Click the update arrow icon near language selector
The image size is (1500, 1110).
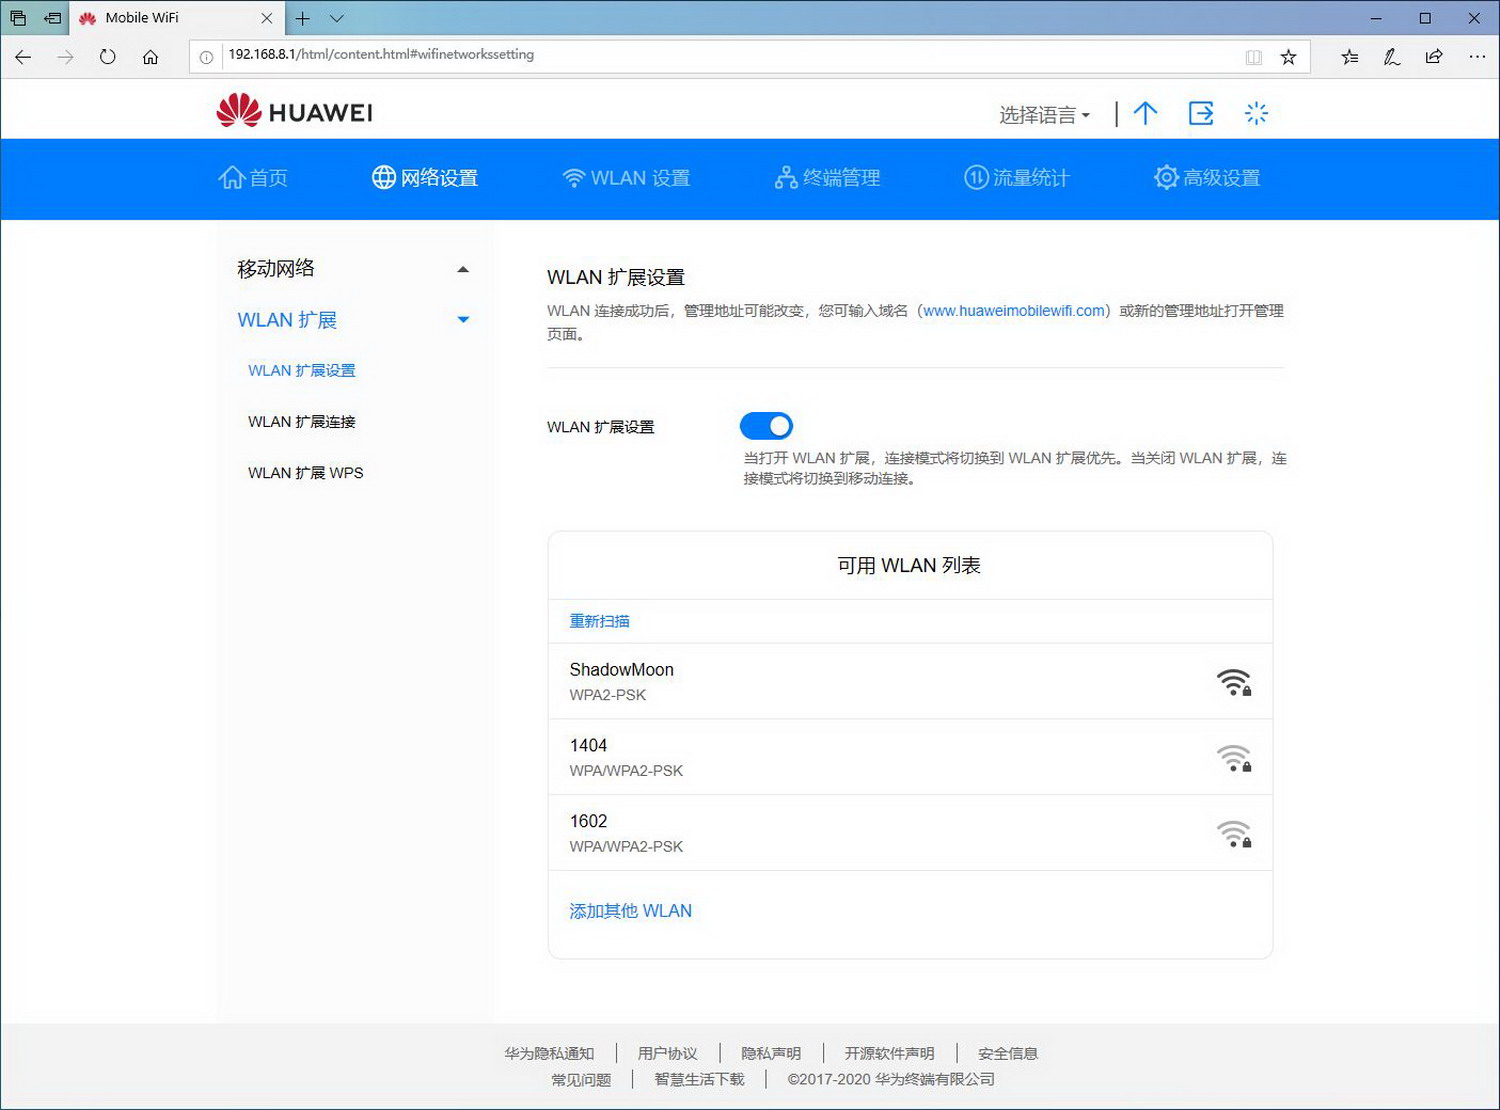click(1145, 113)
